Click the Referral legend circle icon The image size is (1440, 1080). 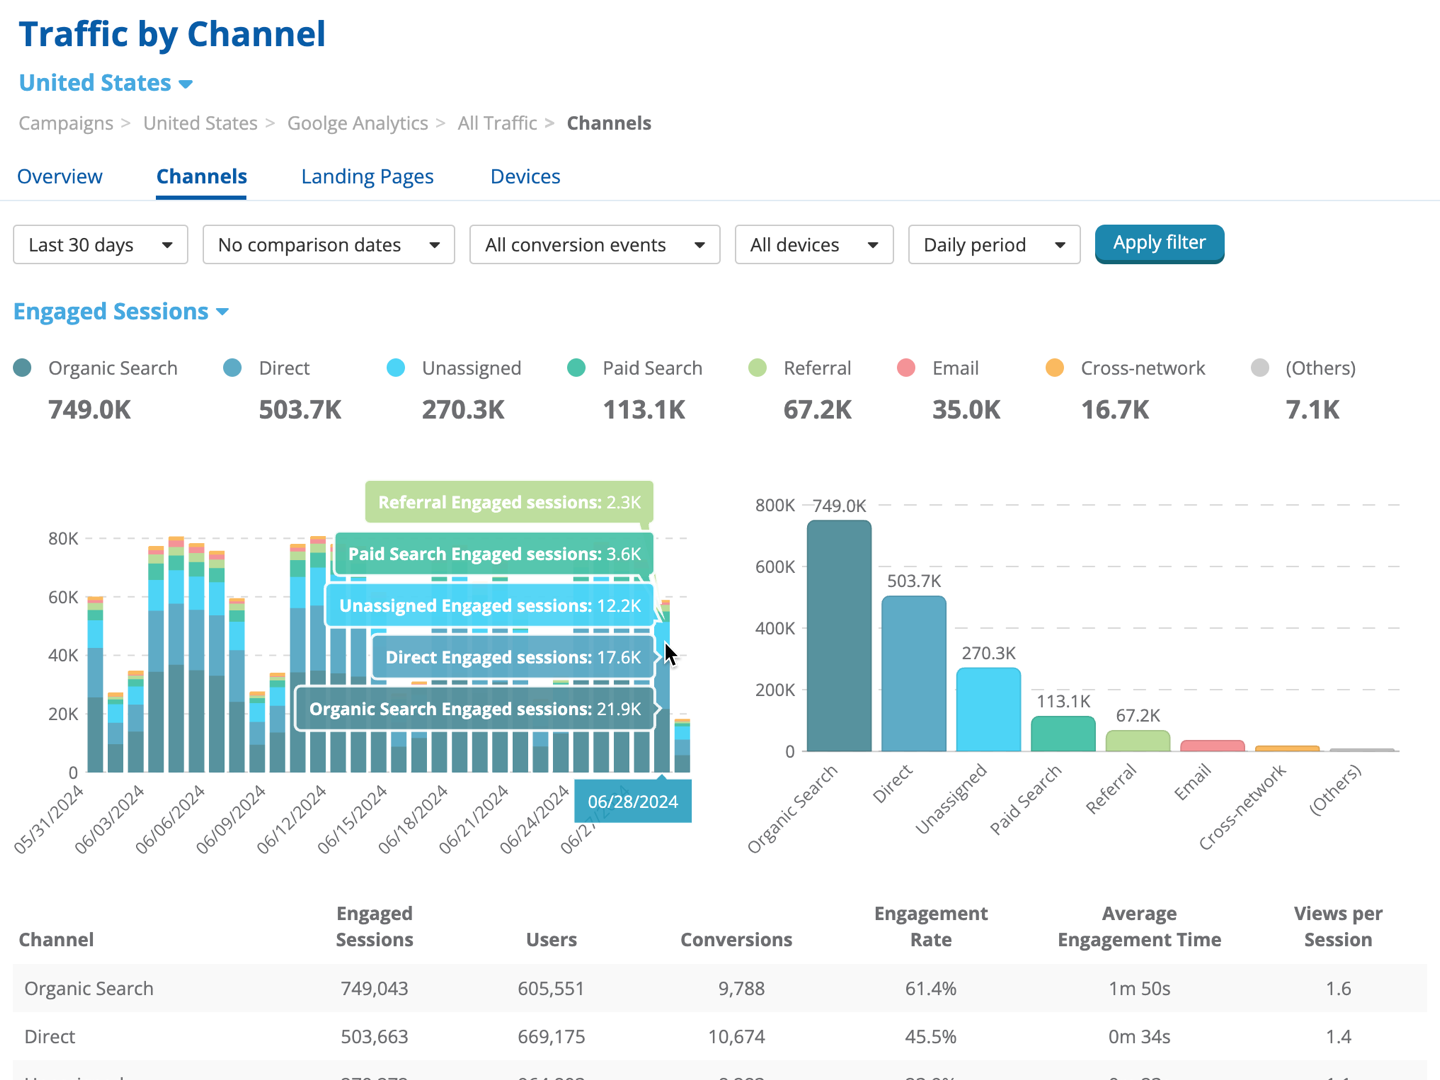coord(758,368)
